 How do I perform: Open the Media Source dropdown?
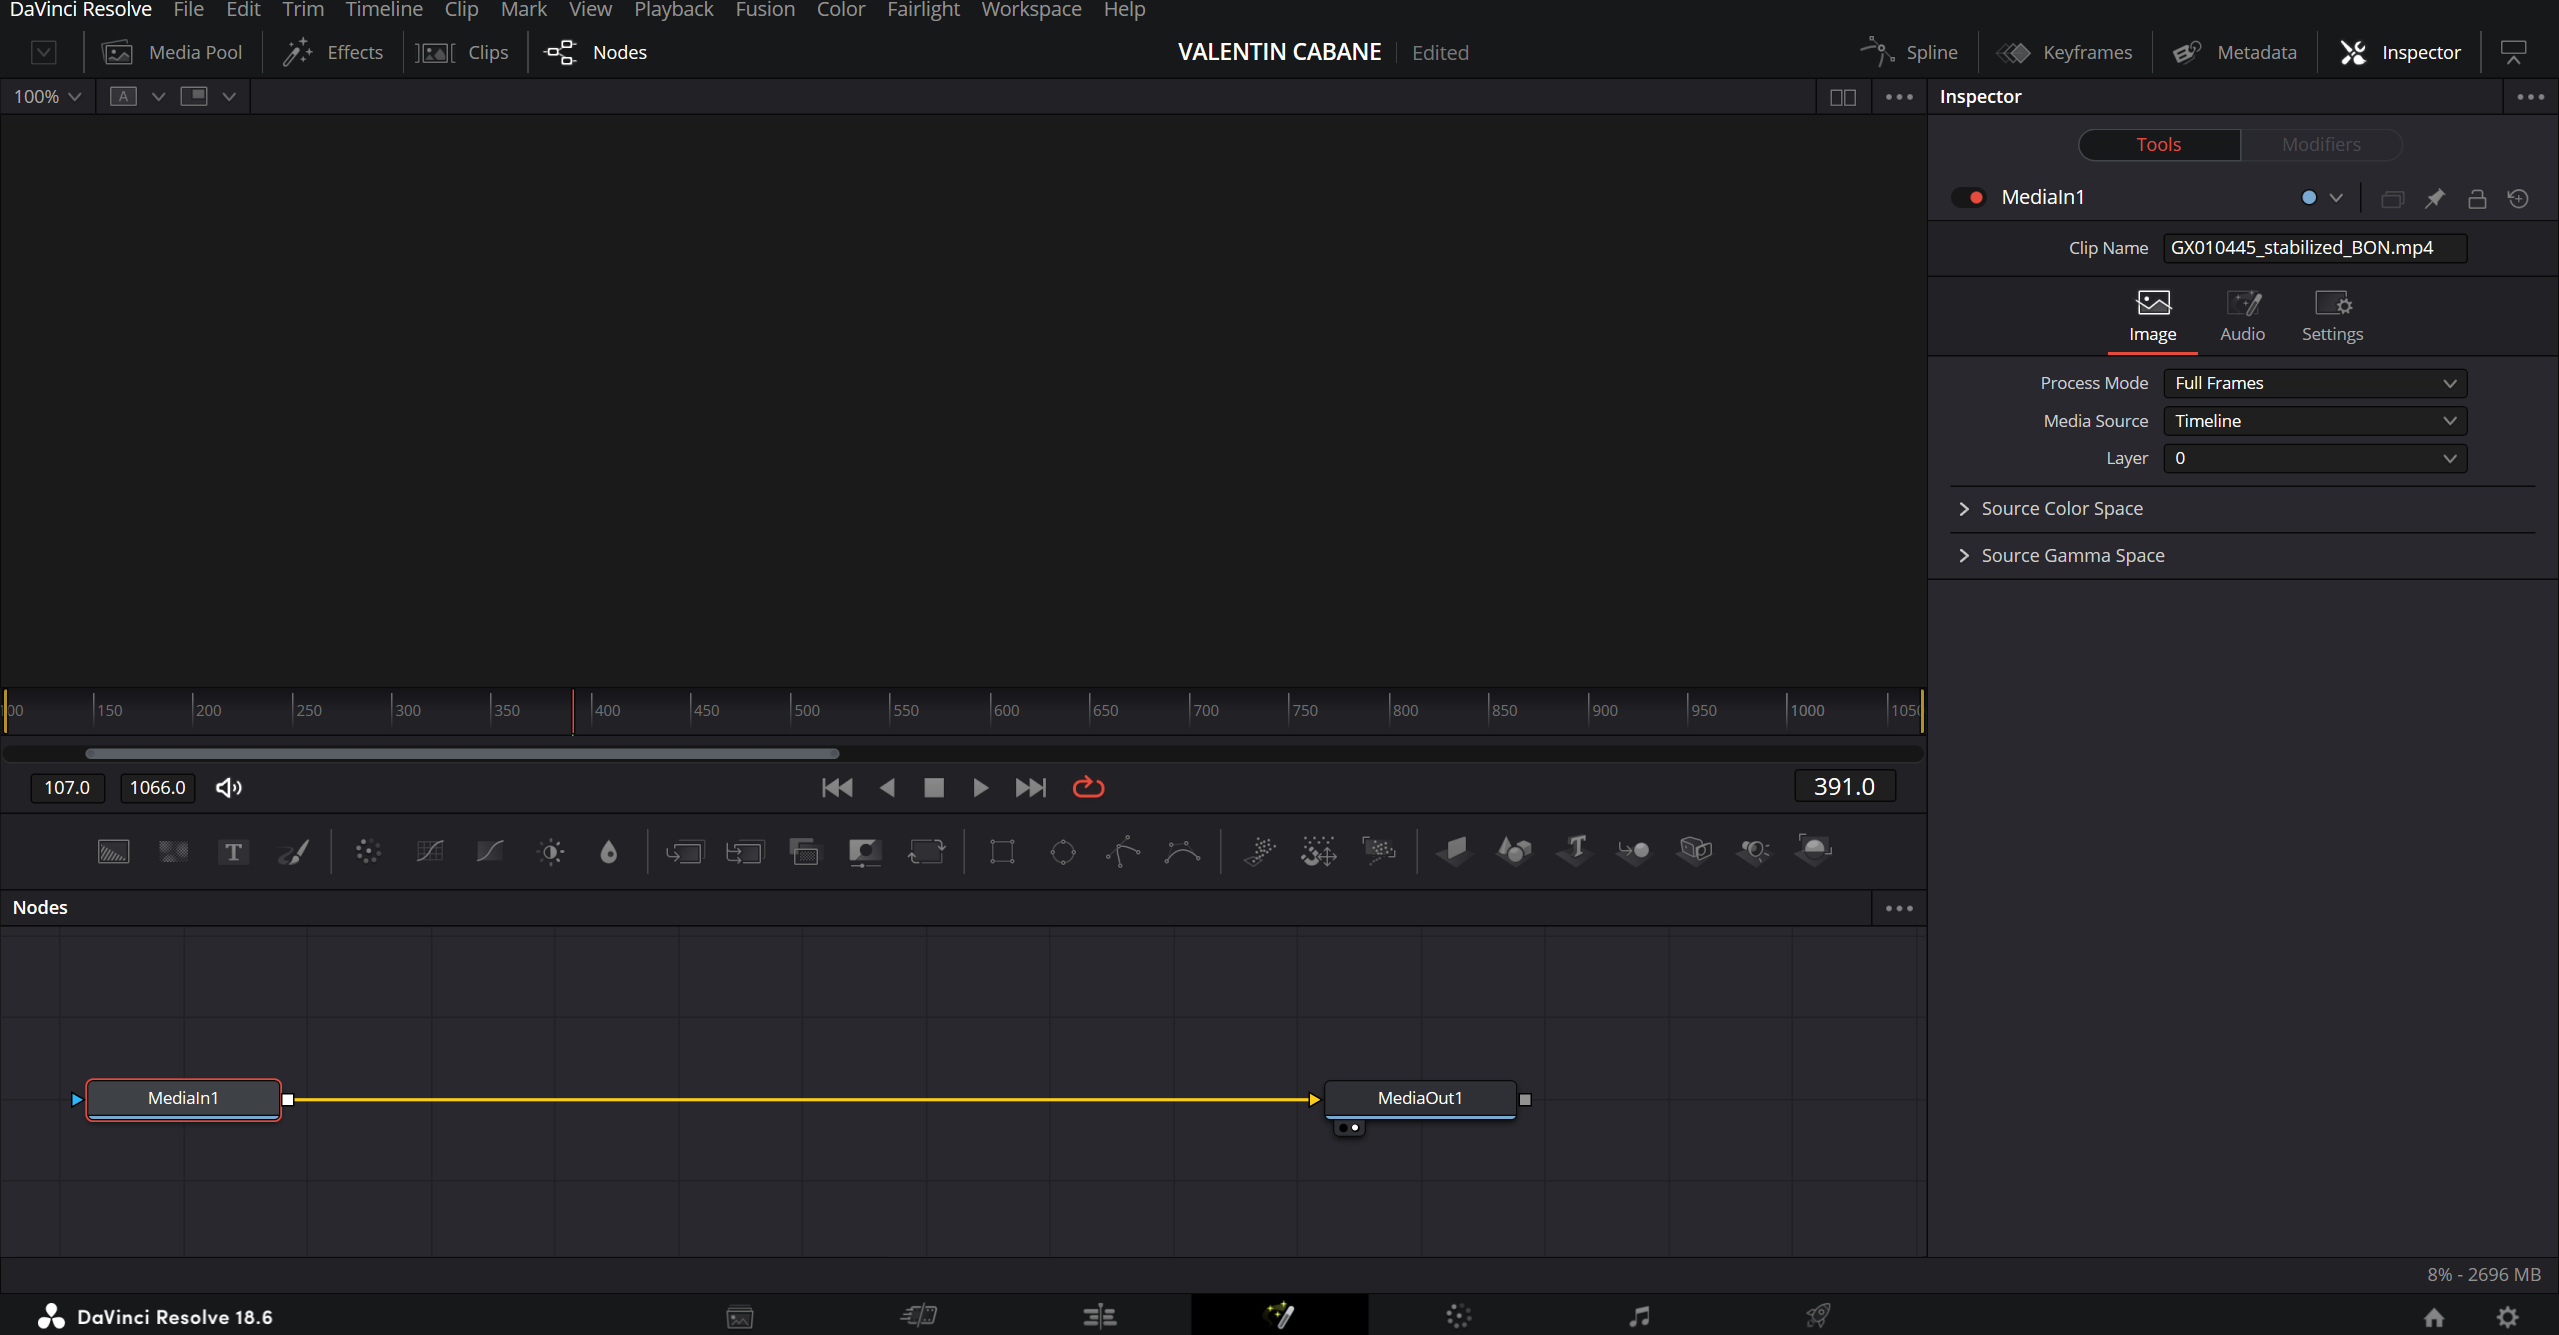coord(2314,421)
